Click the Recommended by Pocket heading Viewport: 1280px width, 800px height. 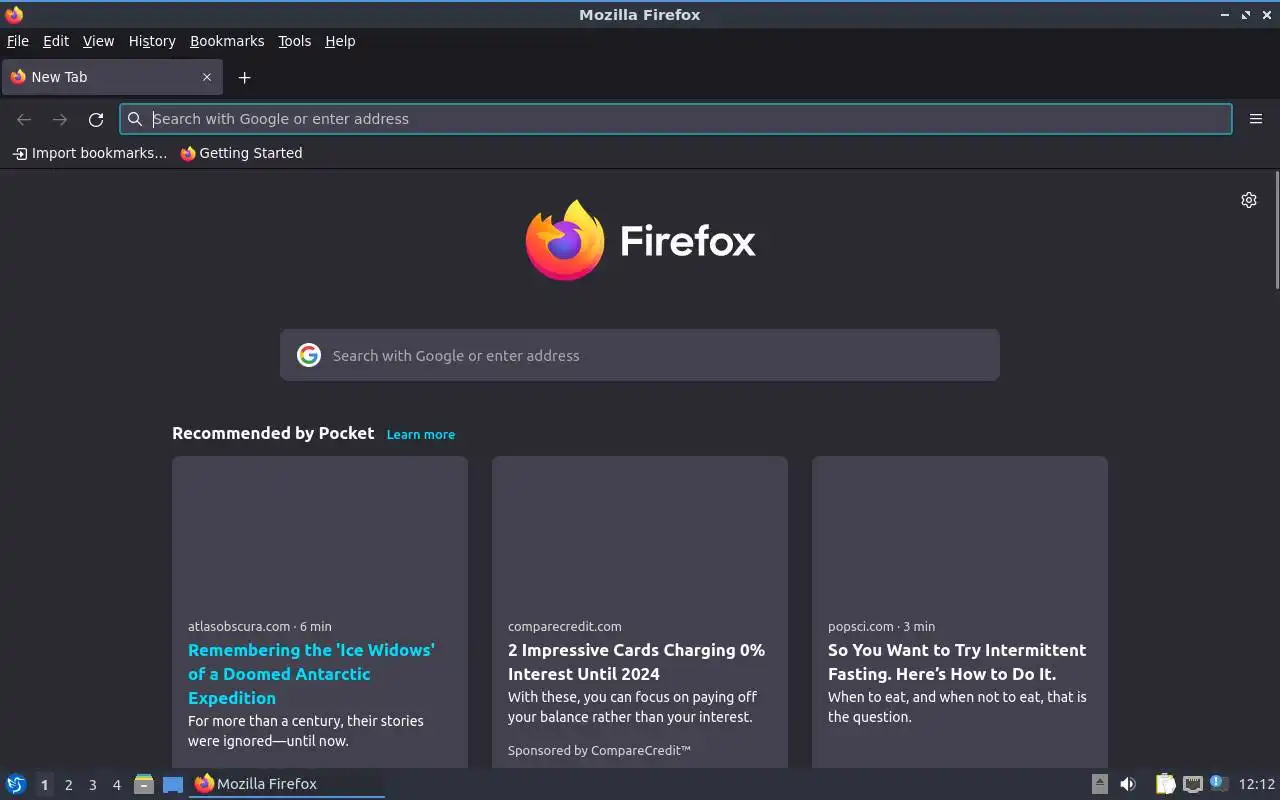pos(273,433)
